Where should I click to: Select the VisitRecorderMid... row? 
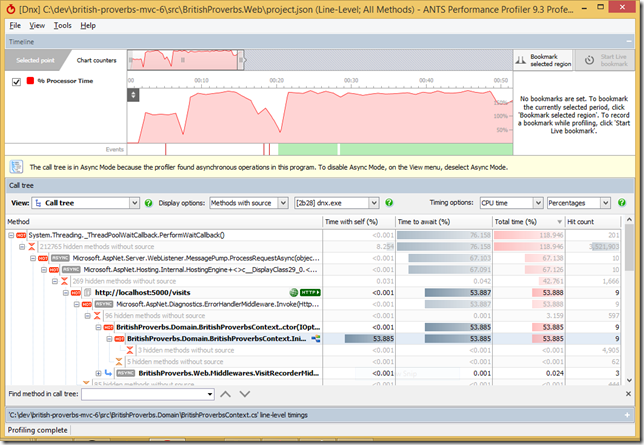tap(313, 374)
